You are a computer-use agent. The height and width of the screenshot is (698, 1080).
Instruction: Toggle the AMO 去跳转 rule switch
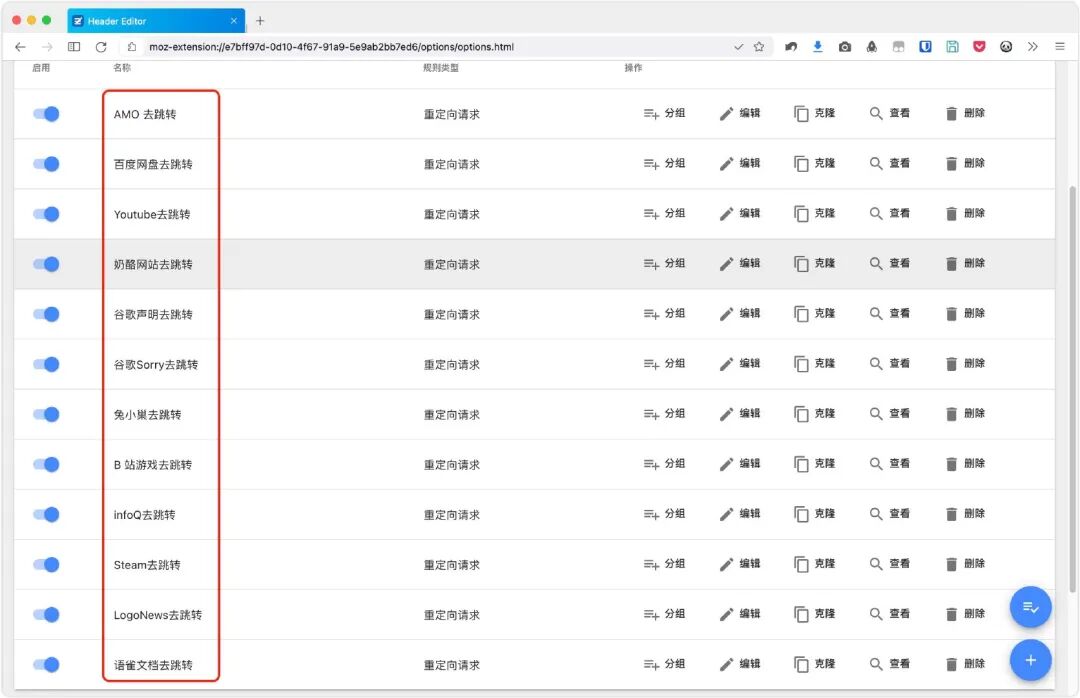tap(46, 114)
